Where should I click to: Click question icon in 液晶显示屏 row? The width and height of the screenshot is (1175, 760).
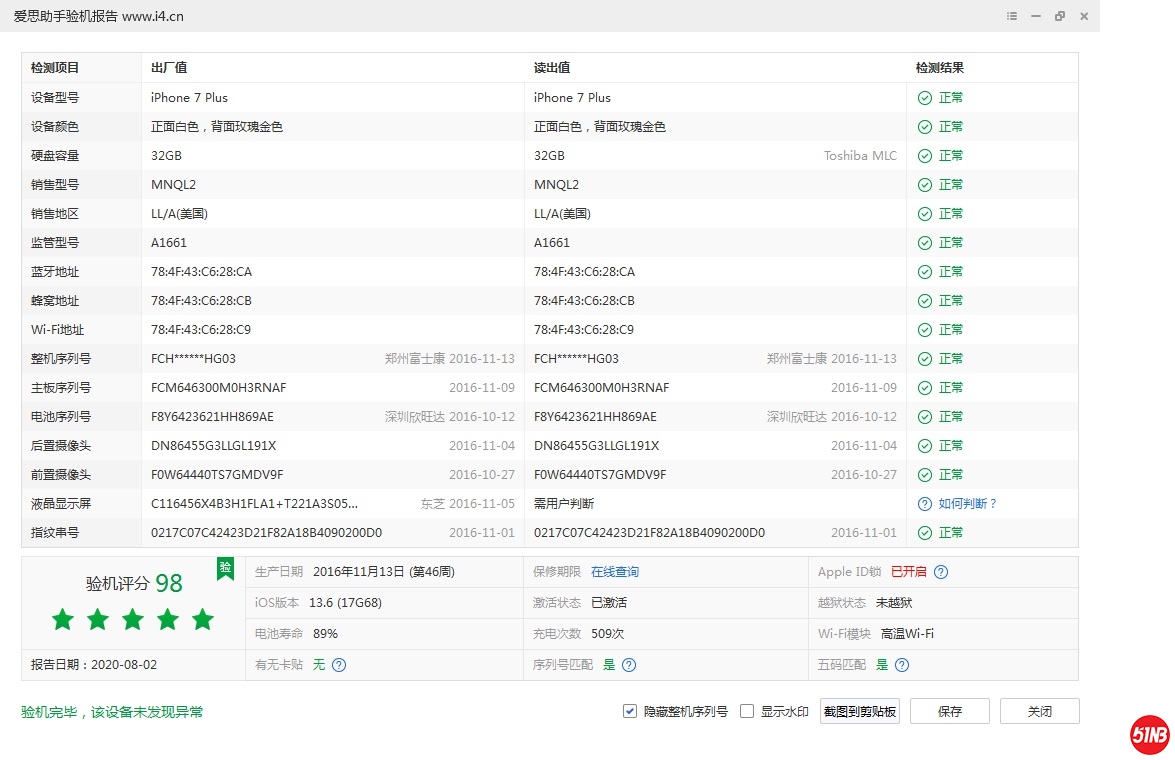925,504
